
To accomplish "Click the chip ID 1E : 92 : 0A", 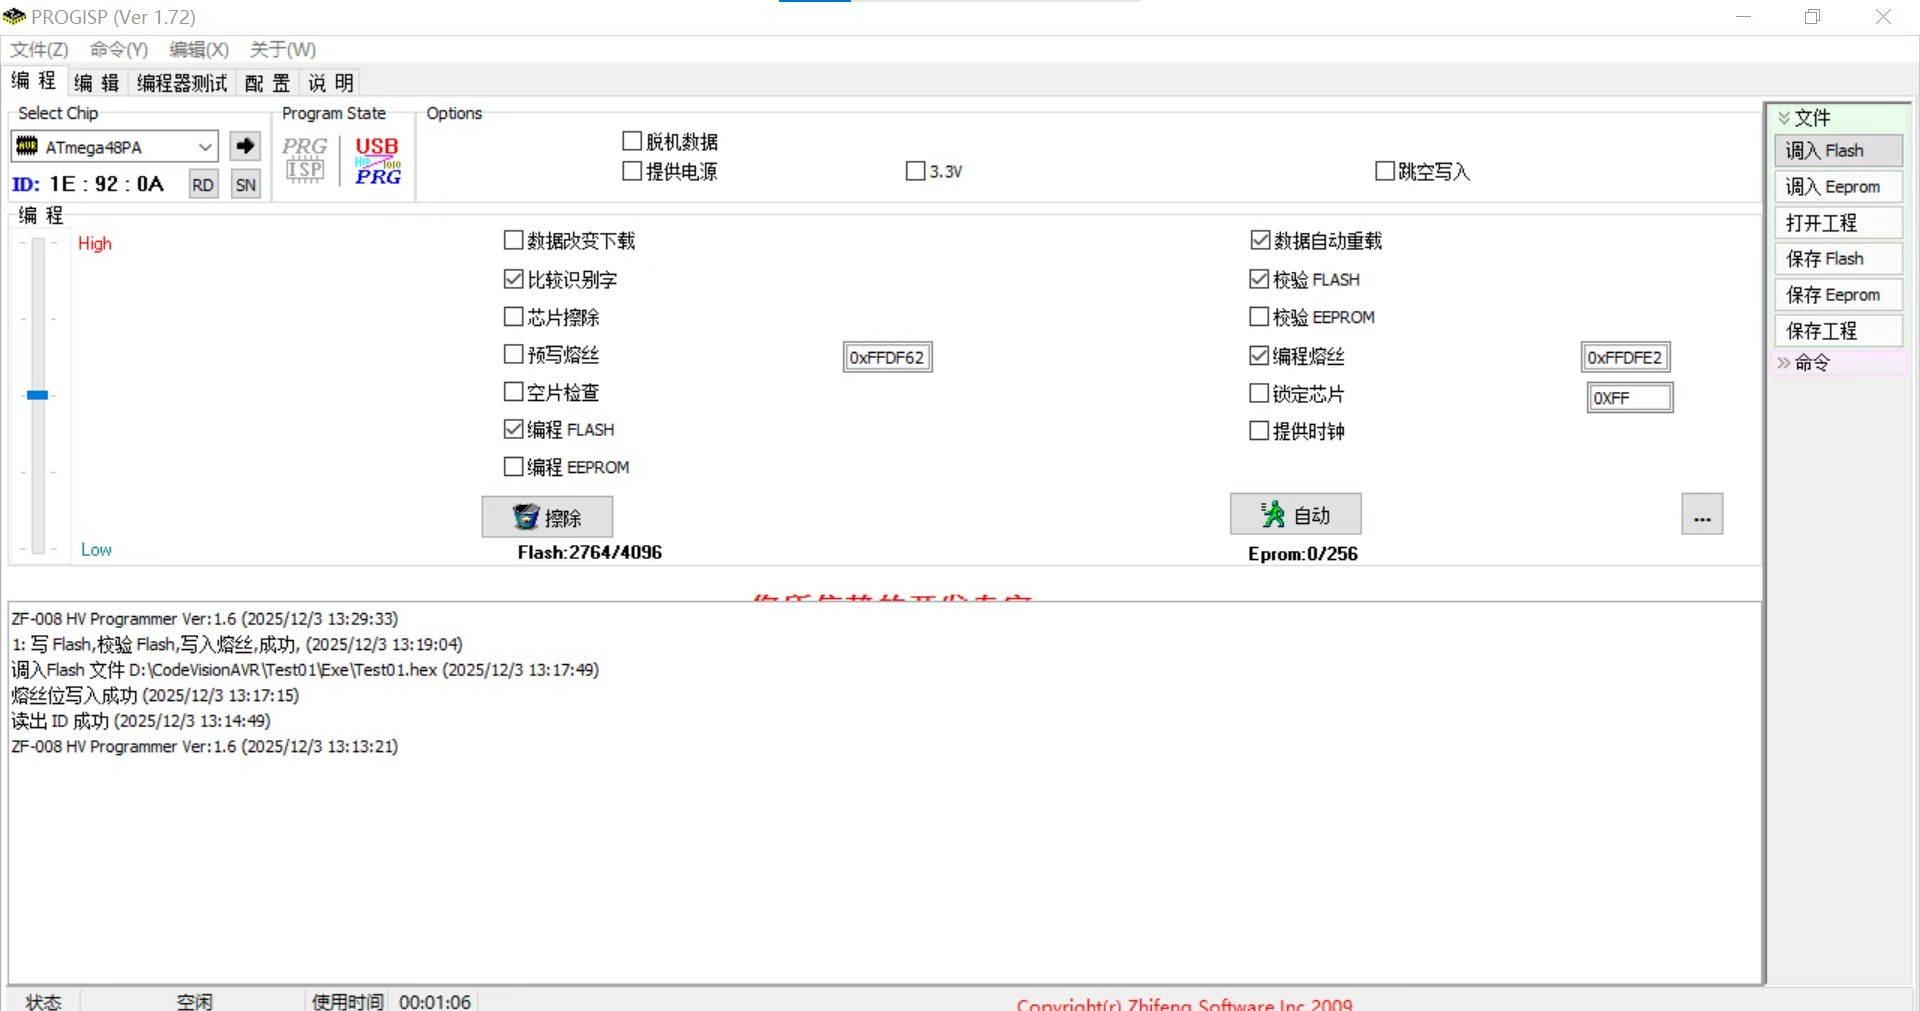I will pos(106,184).
